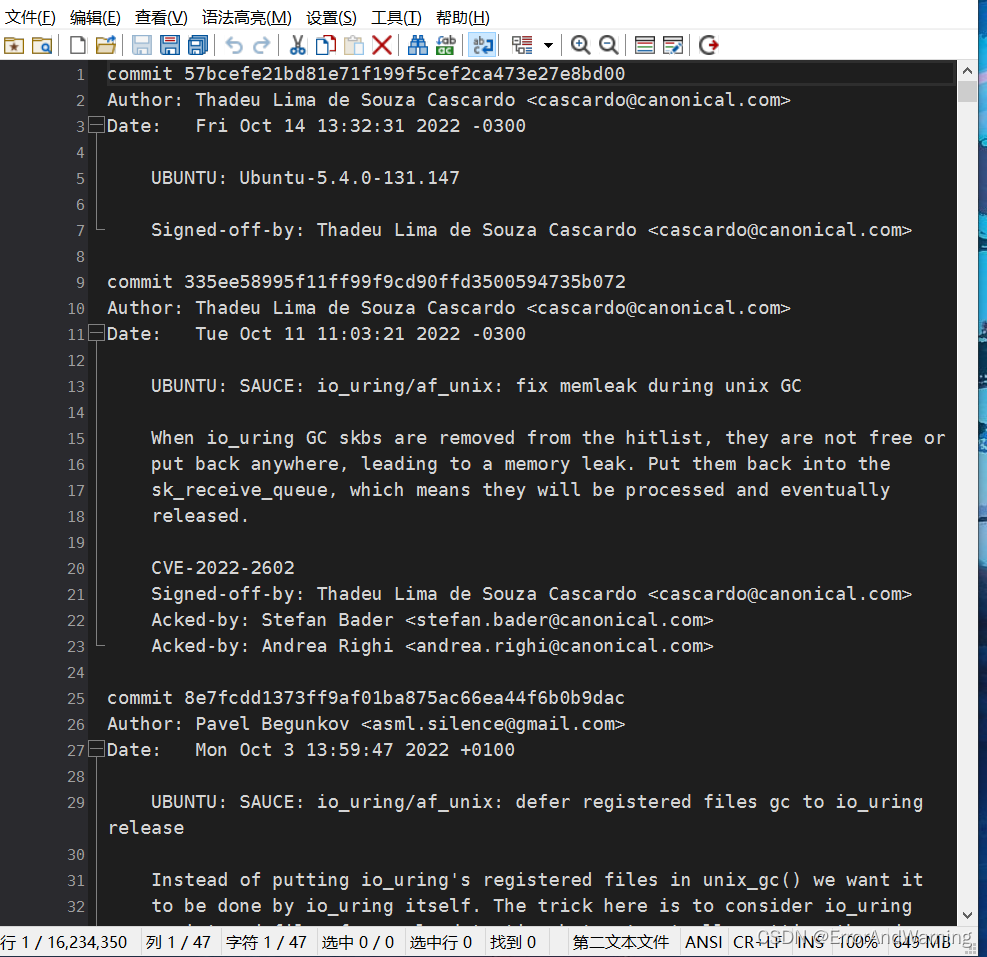Image resolution: width=987 pixels, height=957 pixels.
Task: Open the 文件(F) menu
Action: click(30, 17)
